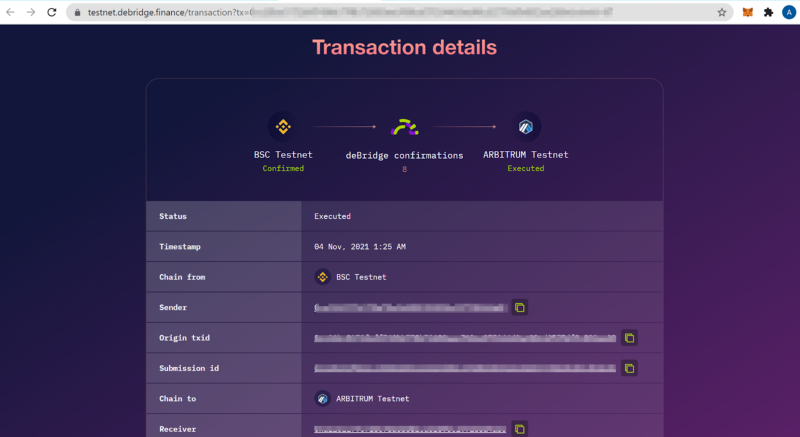Copy the Submission id value
This screenshot has width=800, height=437.
(629, 368)
